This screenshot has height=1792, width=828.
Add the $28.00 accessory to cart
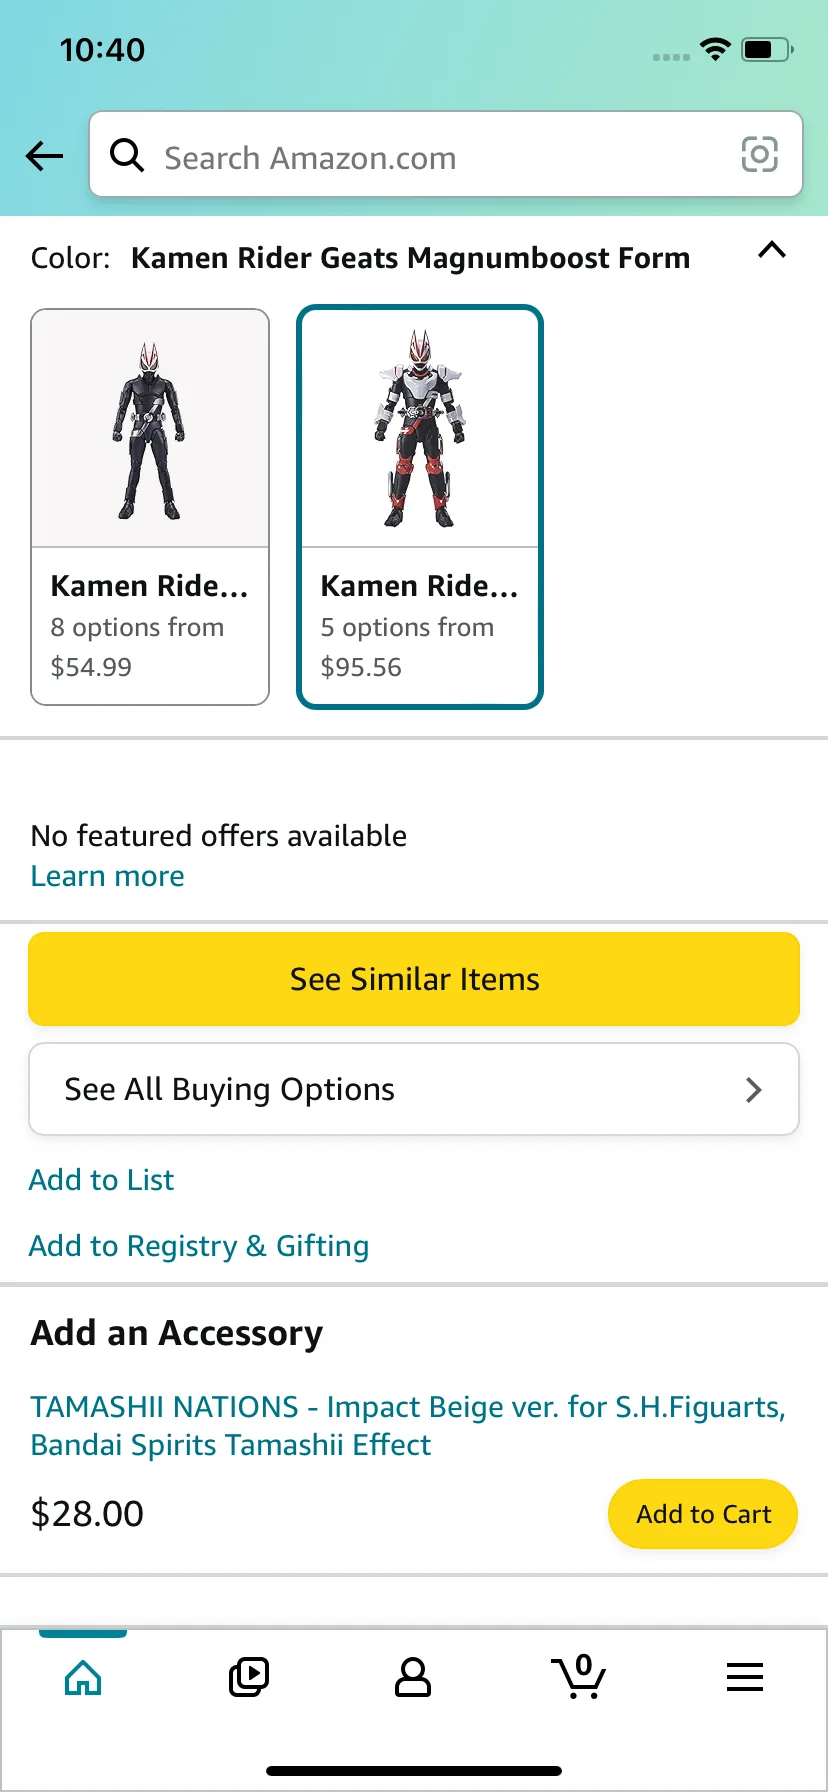click(703, 1514)
